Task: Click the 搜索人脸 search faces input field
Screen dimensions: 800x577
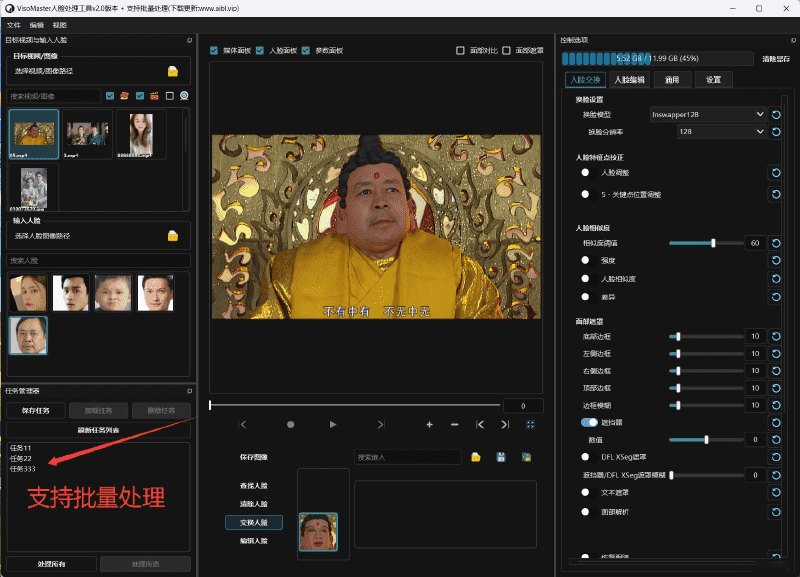Action: point(98,261)
